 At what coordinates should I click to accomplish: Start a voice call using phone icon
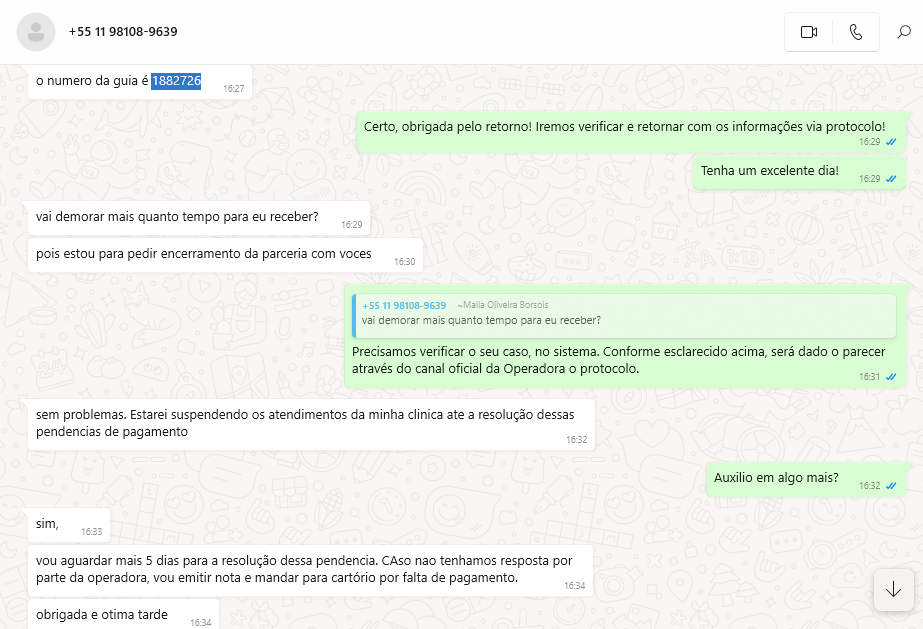point(856,32)
